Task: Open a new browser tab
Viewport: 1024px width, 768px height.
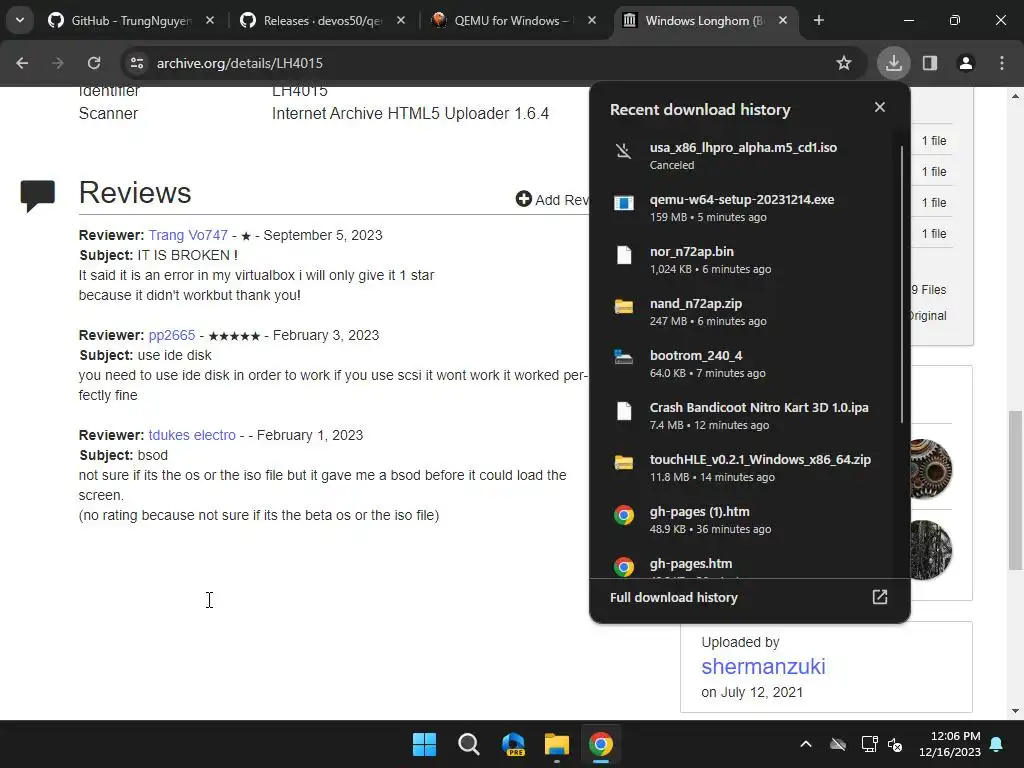Action: click(818, 20)
